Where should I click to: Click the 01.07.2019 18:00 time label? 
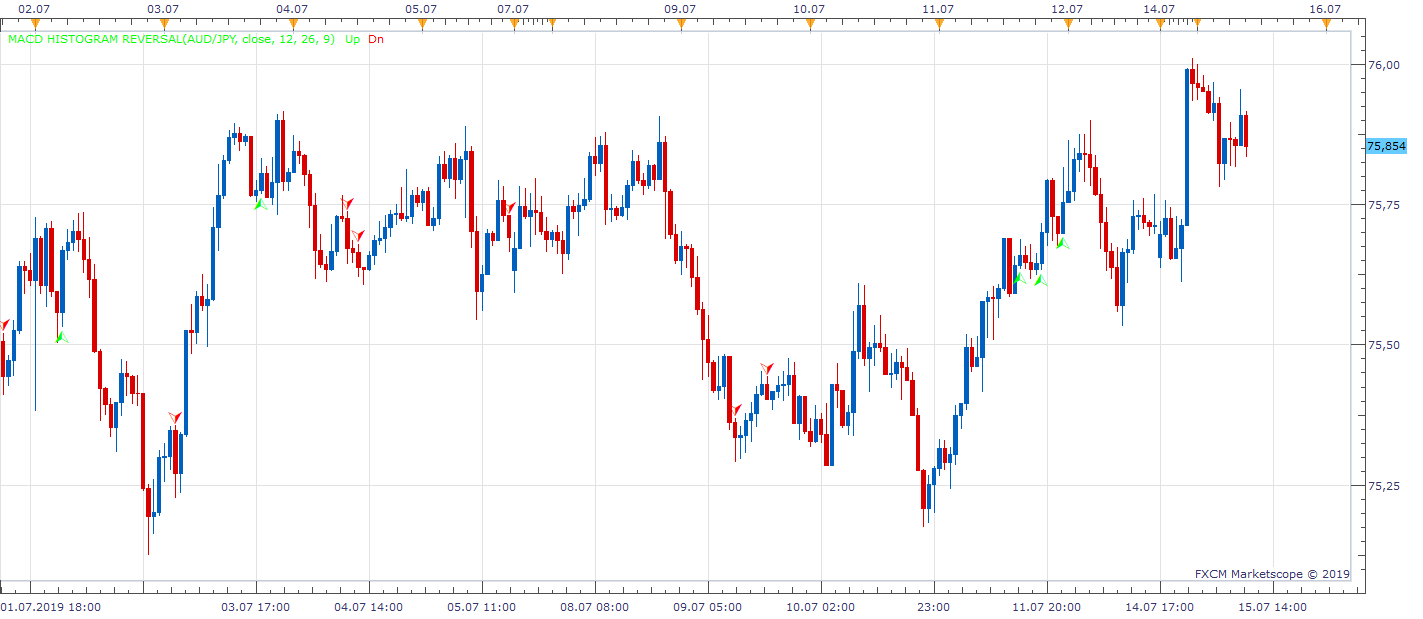pyautogui.click(x=51, y=606)
